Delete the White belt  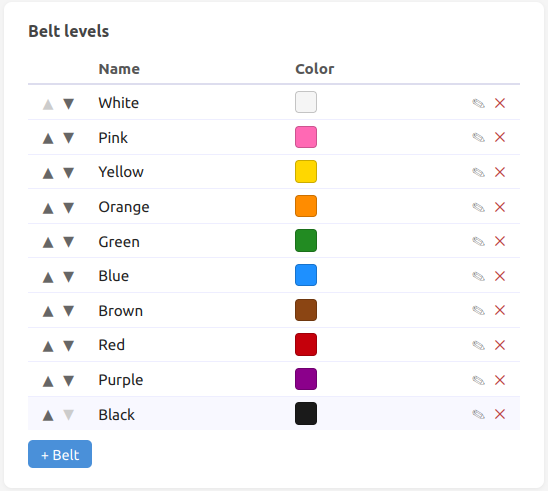pos(500,103)
